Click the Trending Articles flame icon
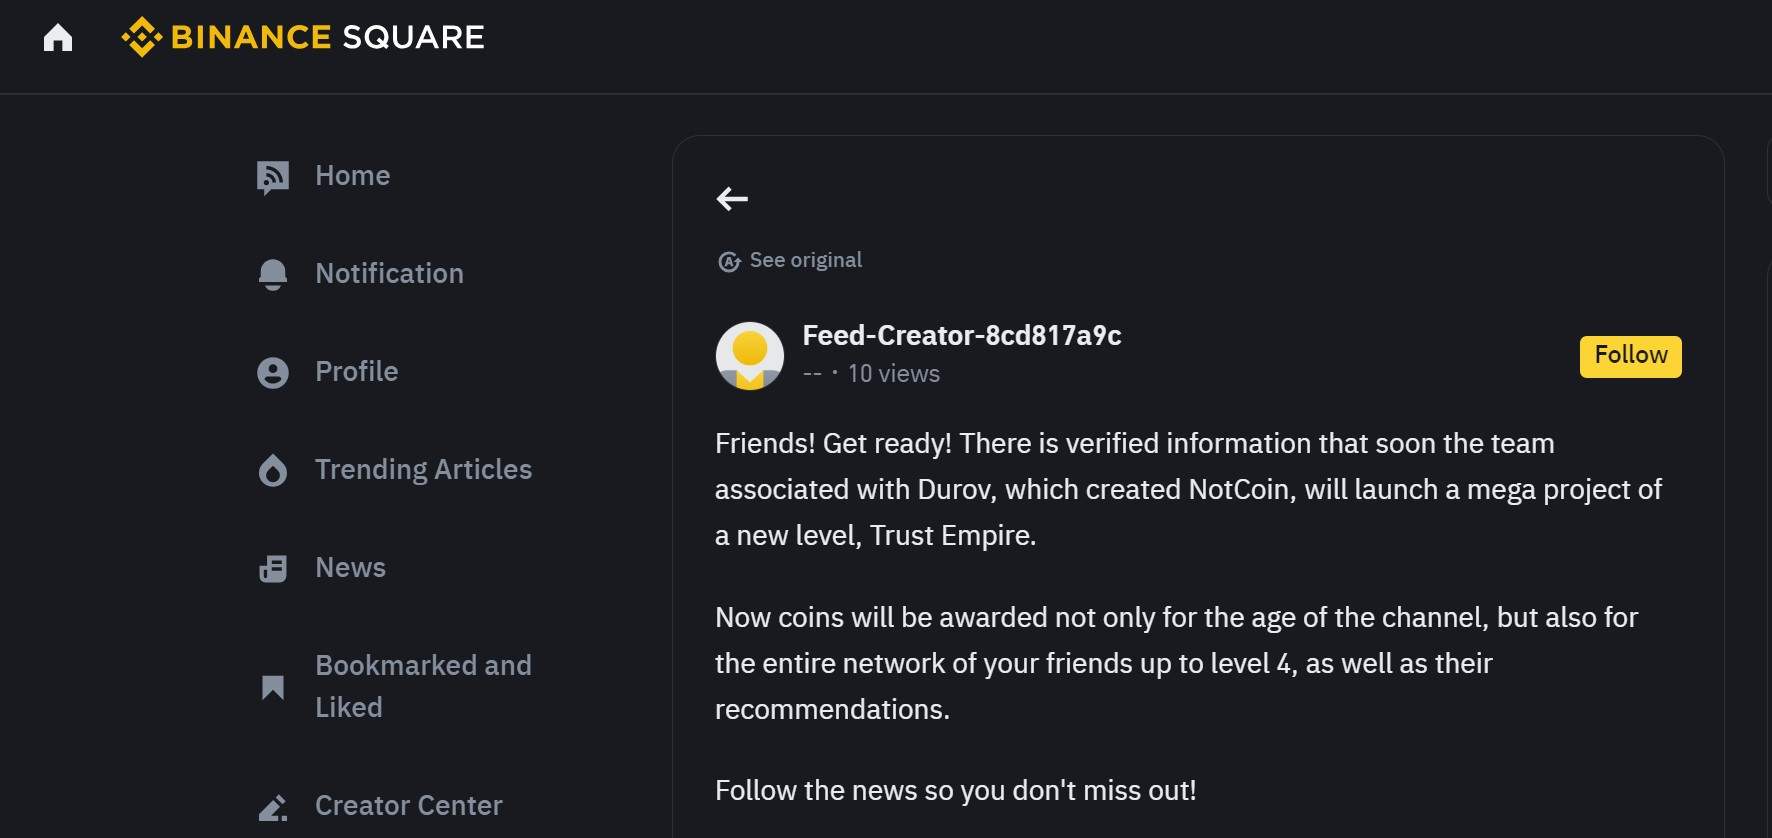 [x=272, y=470]
